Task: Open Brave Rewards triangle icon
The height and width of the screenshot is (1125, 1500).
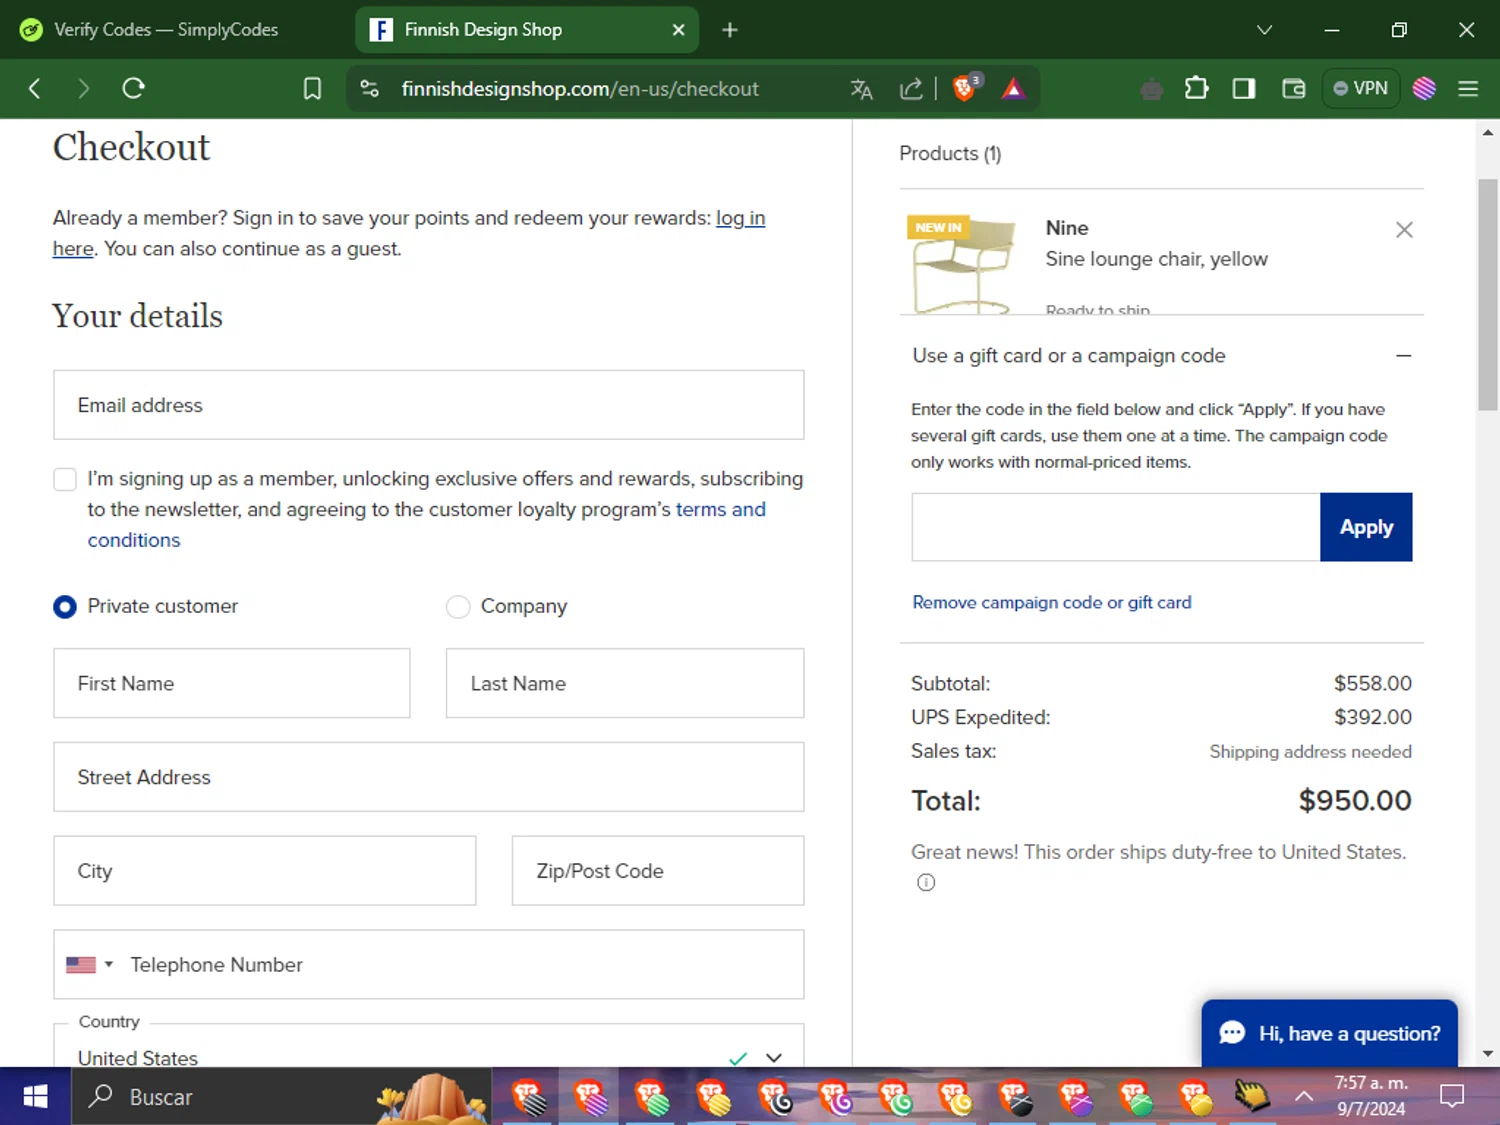Action: [1013, 89]
